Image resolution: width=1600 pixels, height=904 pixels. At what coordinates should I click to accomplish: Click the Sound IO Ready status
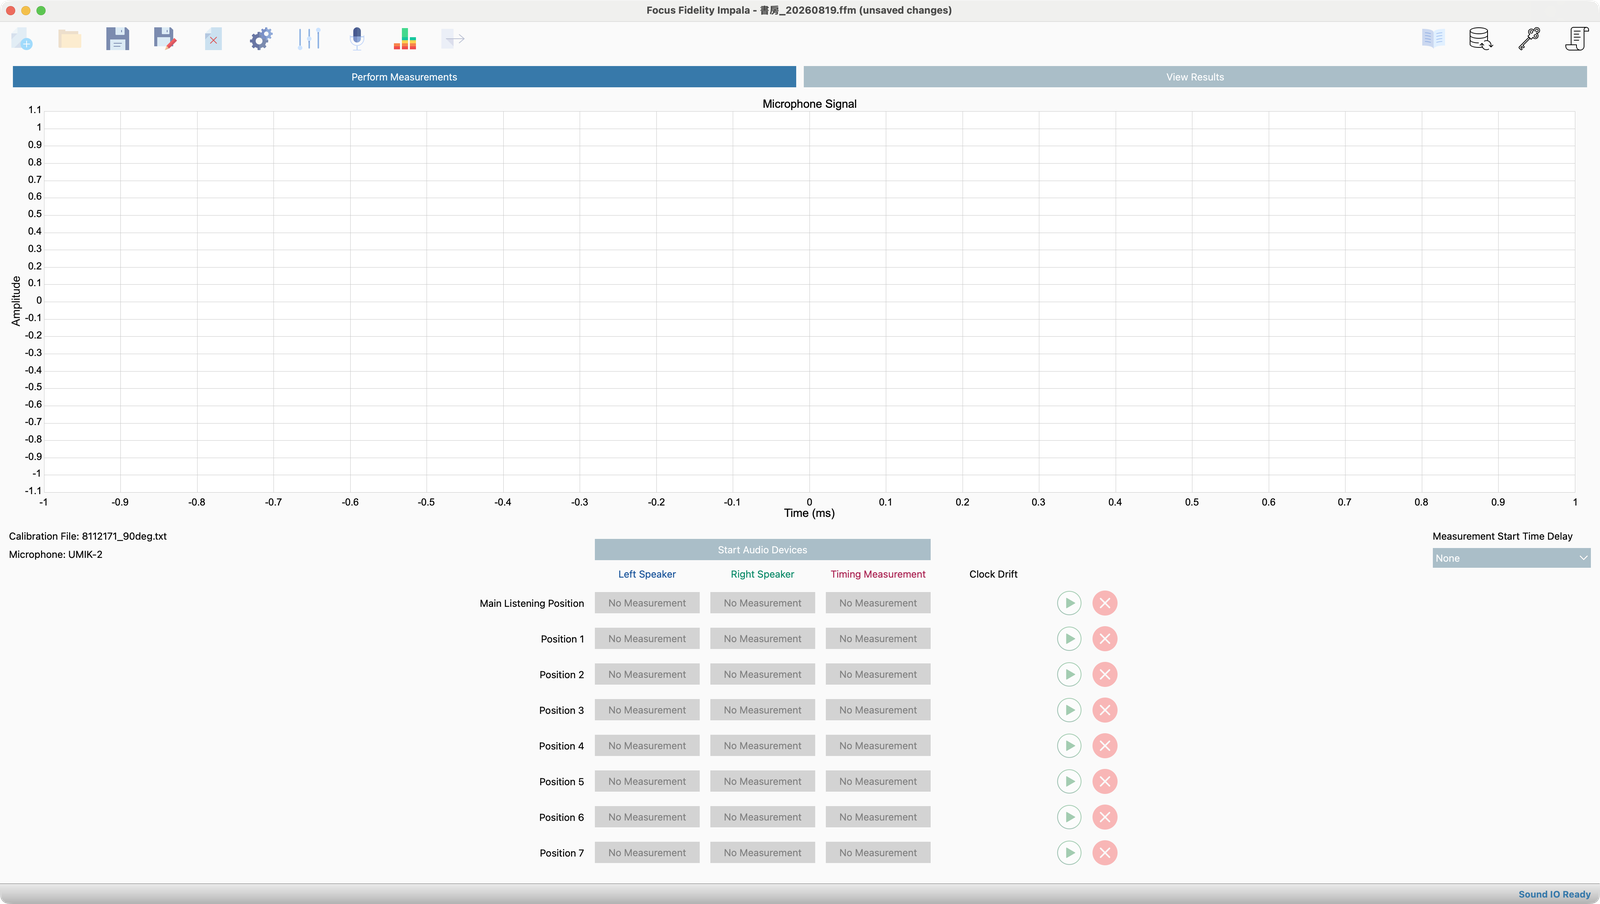(x=1554, y=895)
